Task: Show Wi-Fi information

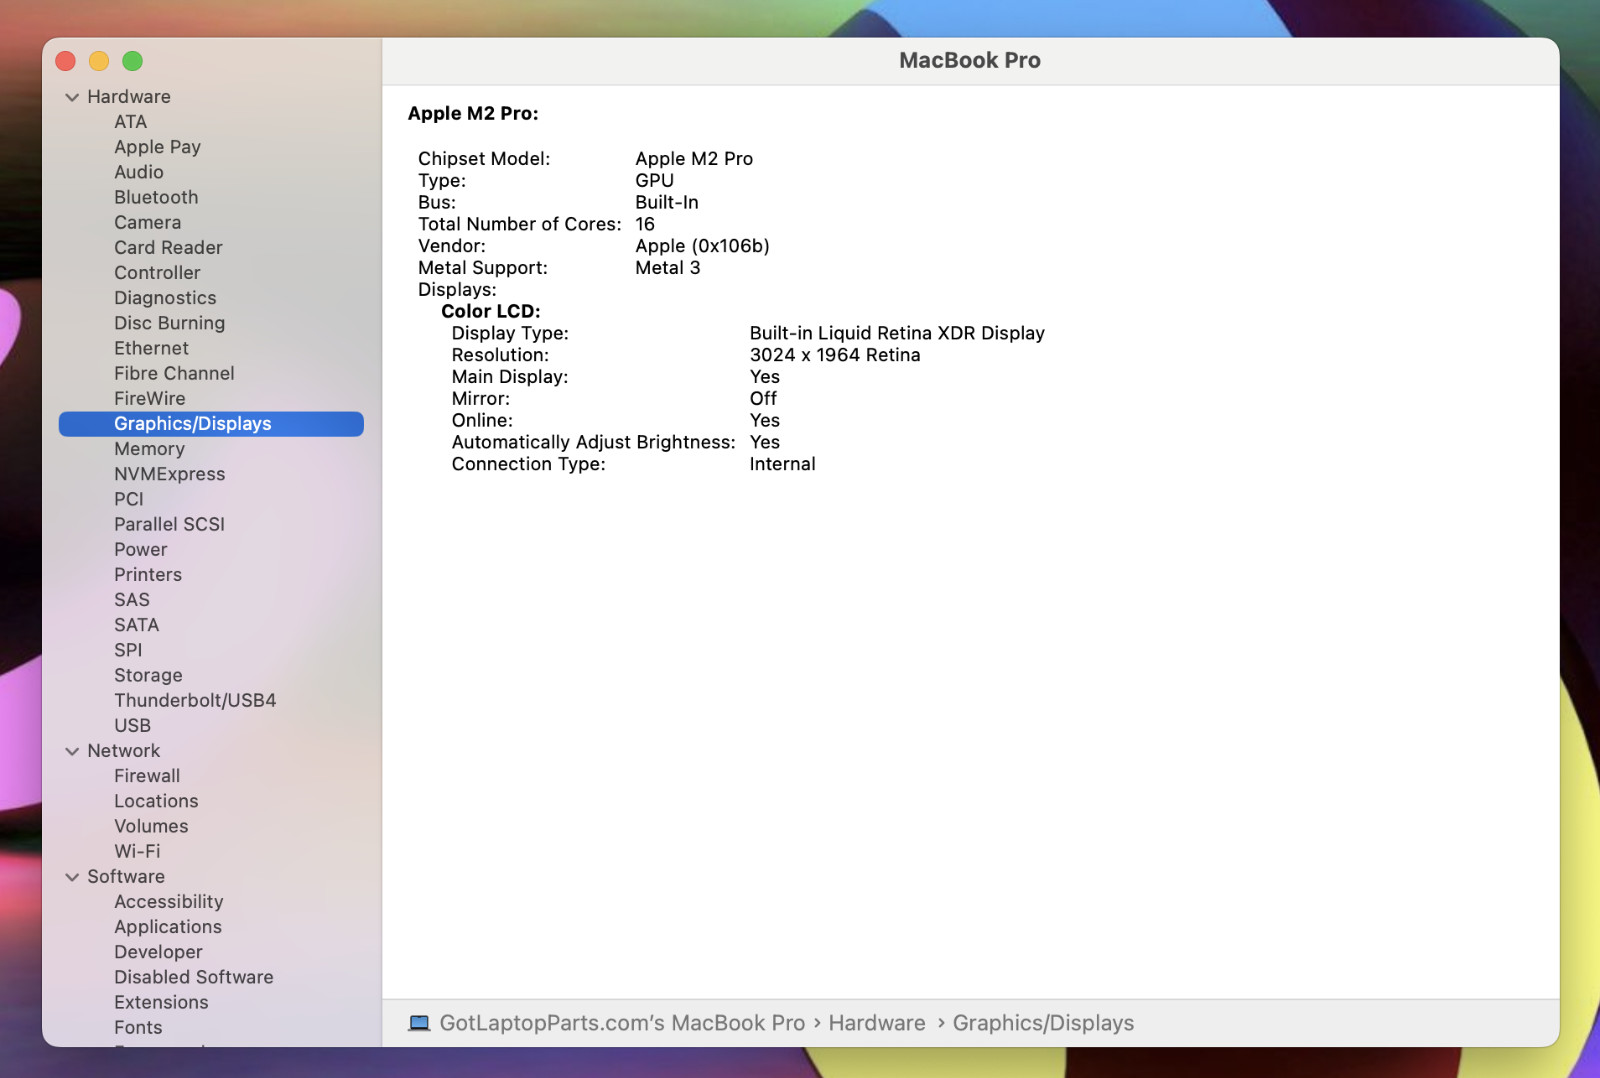Action: tap(137, 851)
